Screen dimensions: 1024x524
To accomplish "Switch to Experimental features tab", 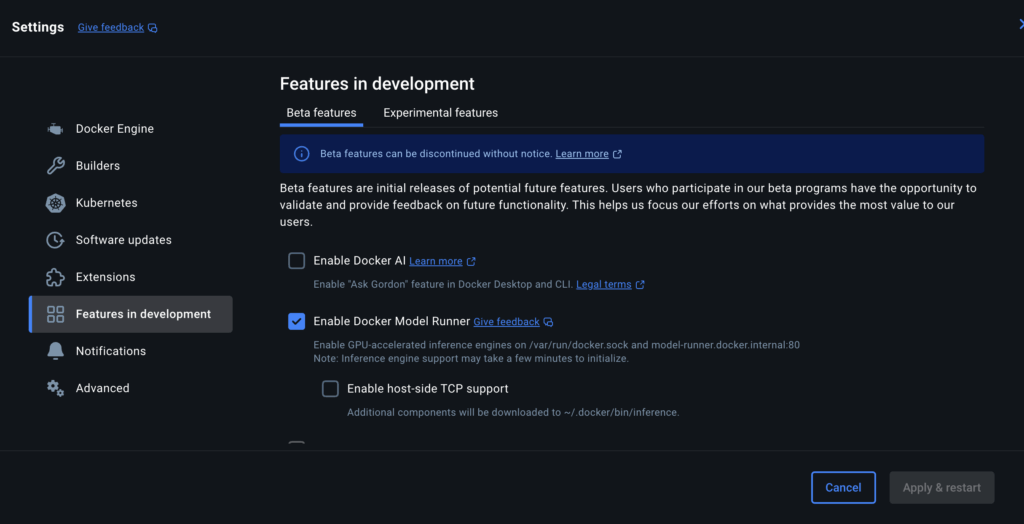I will (440, 113).
